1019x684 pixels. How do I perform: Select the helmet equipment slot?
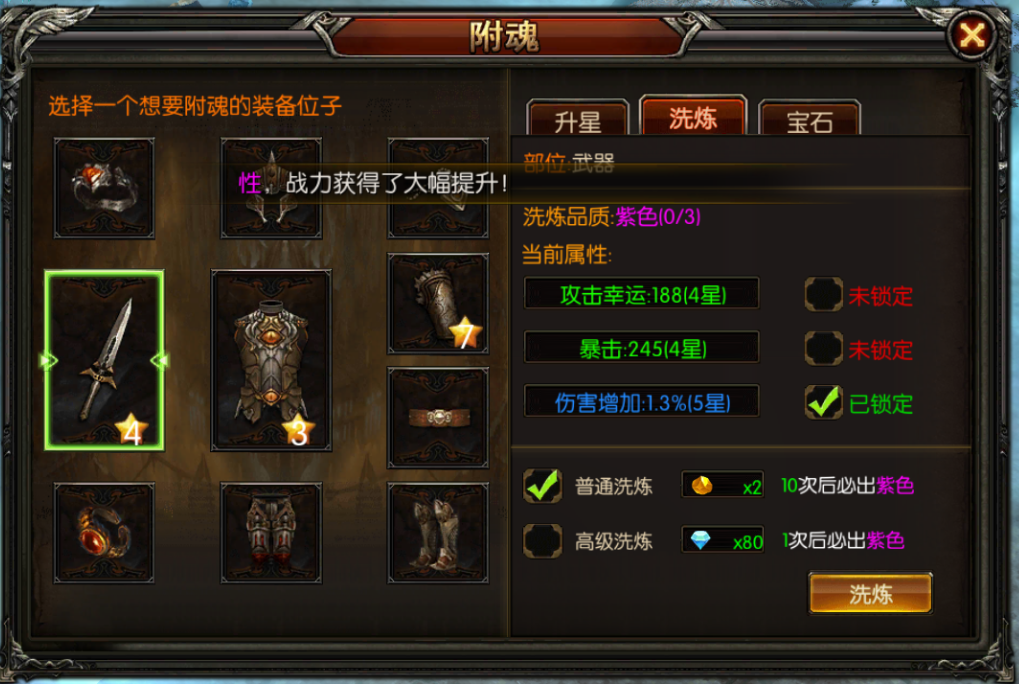271,188
